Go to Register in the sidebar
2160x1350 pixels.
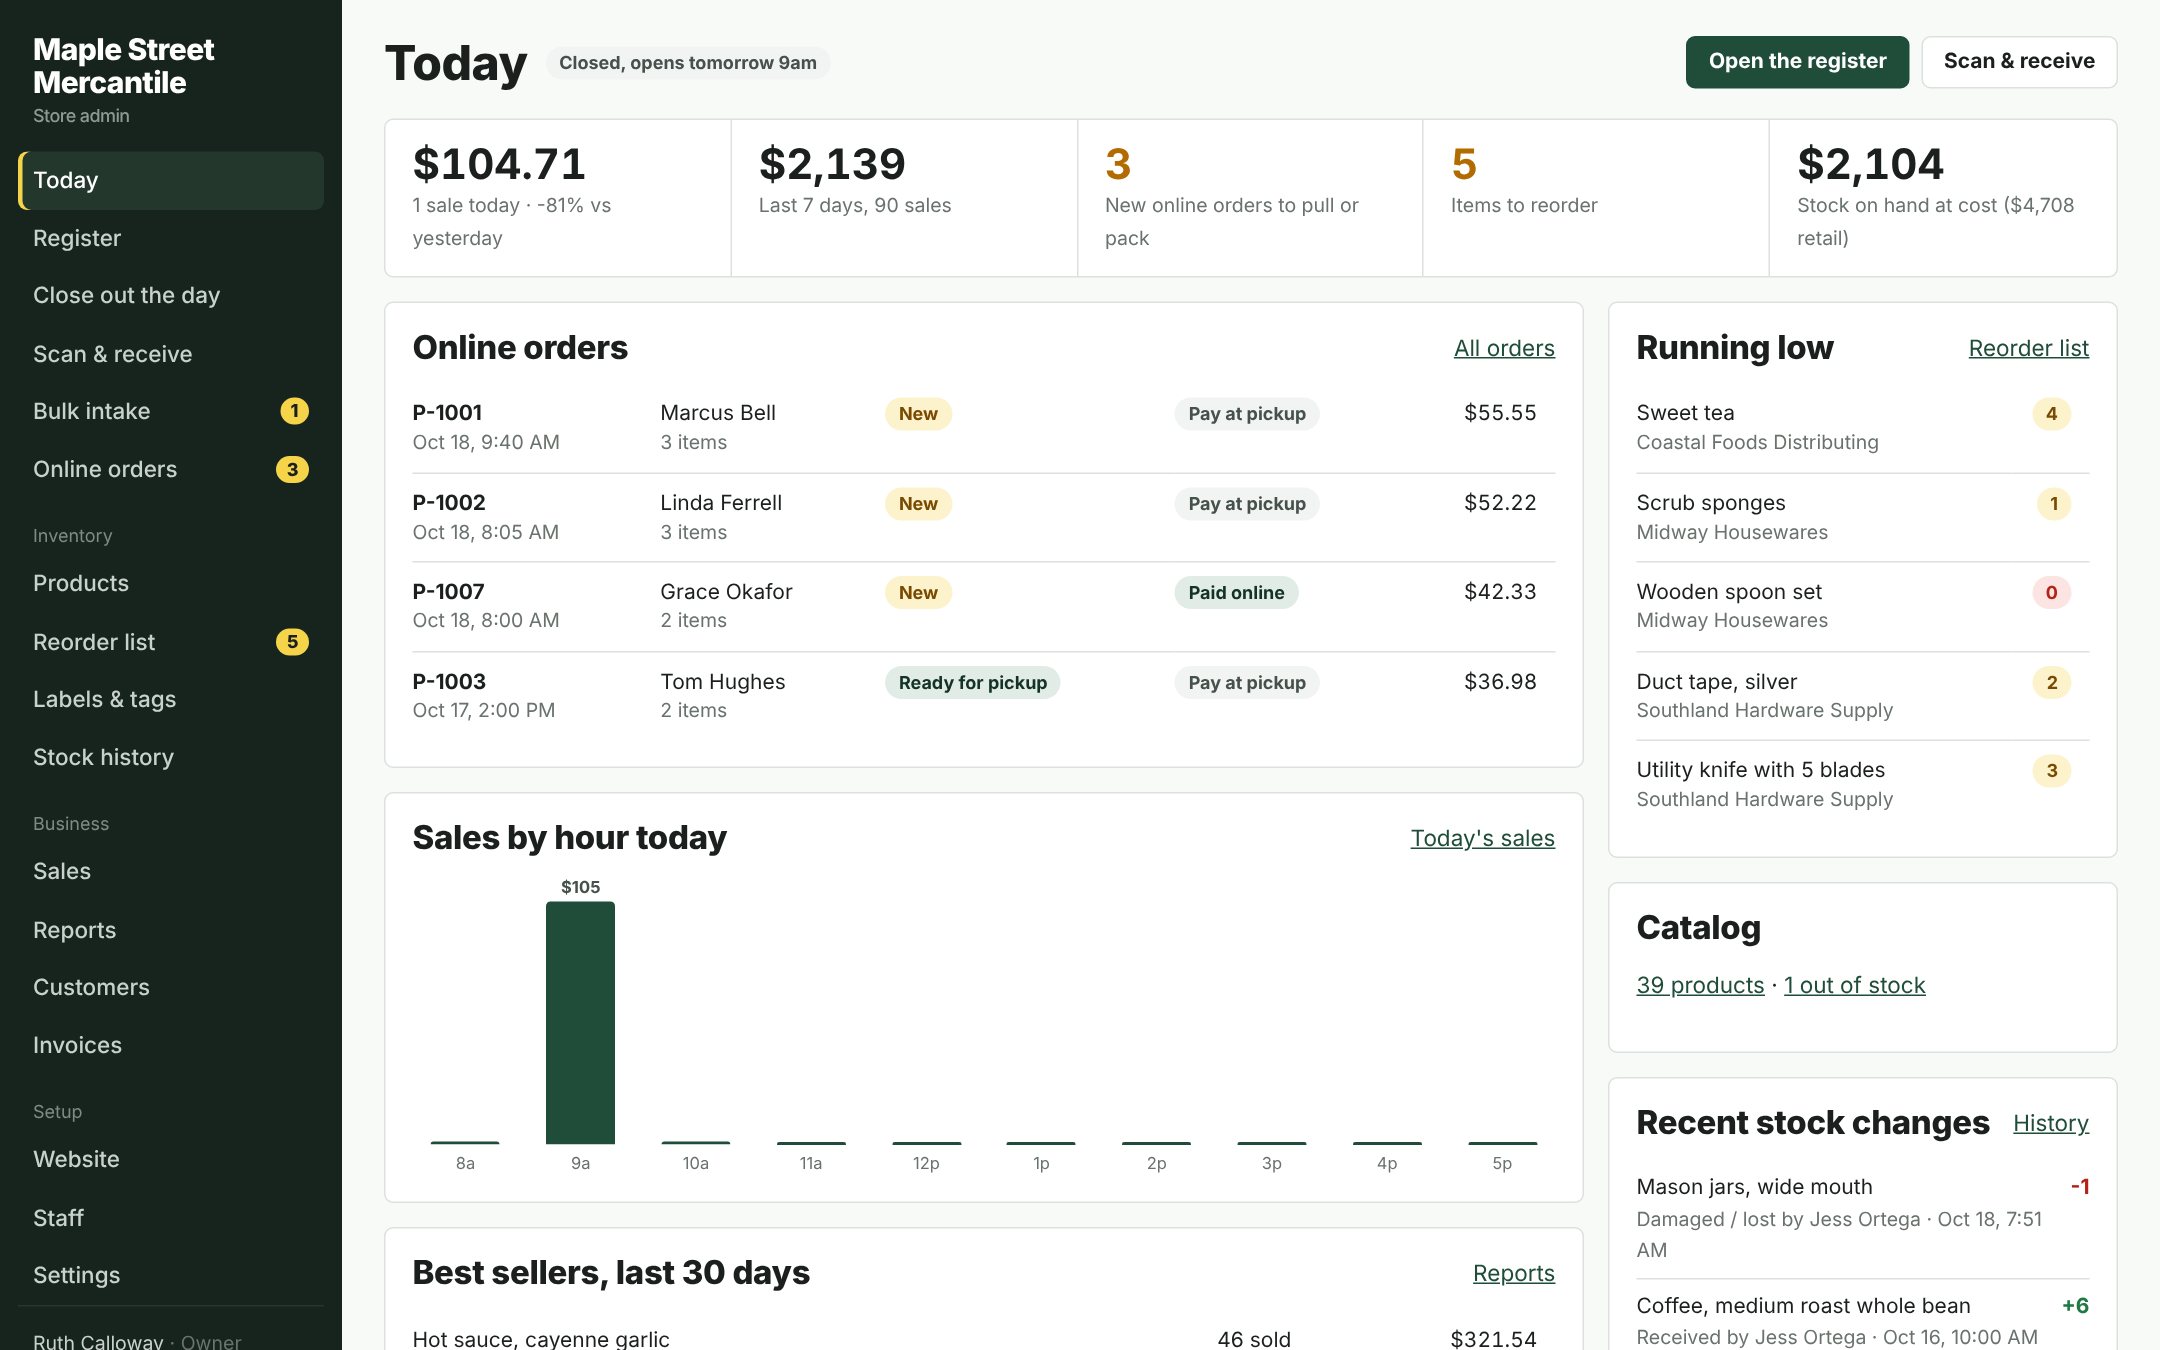tap(171, 238)
